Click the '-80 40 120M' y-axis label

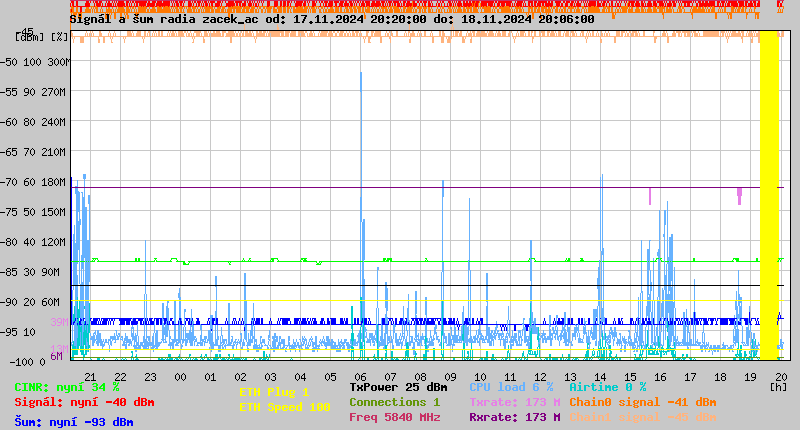[33, 242]
